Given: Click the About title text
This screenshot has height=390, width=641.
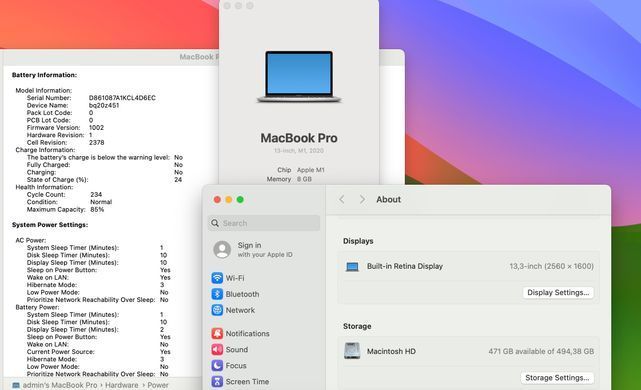Looking at the screenshot, I should pyautogui.click(x=388, y=199).
